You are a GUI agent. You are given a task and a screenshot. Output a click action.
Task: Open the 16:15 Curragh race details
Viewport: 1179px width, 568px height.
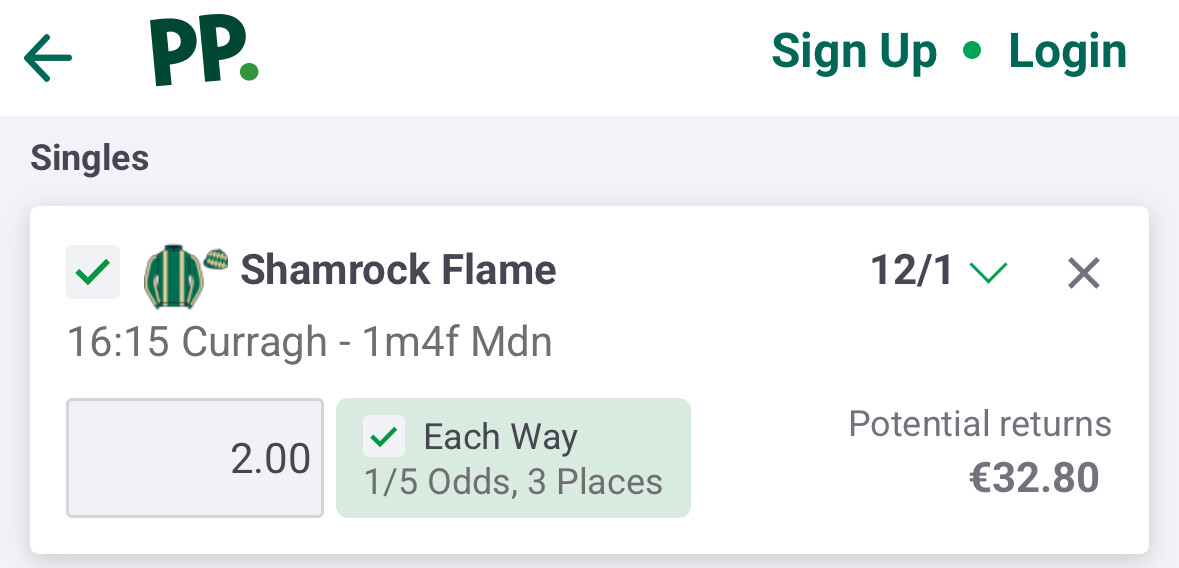[x=309, y=343]
